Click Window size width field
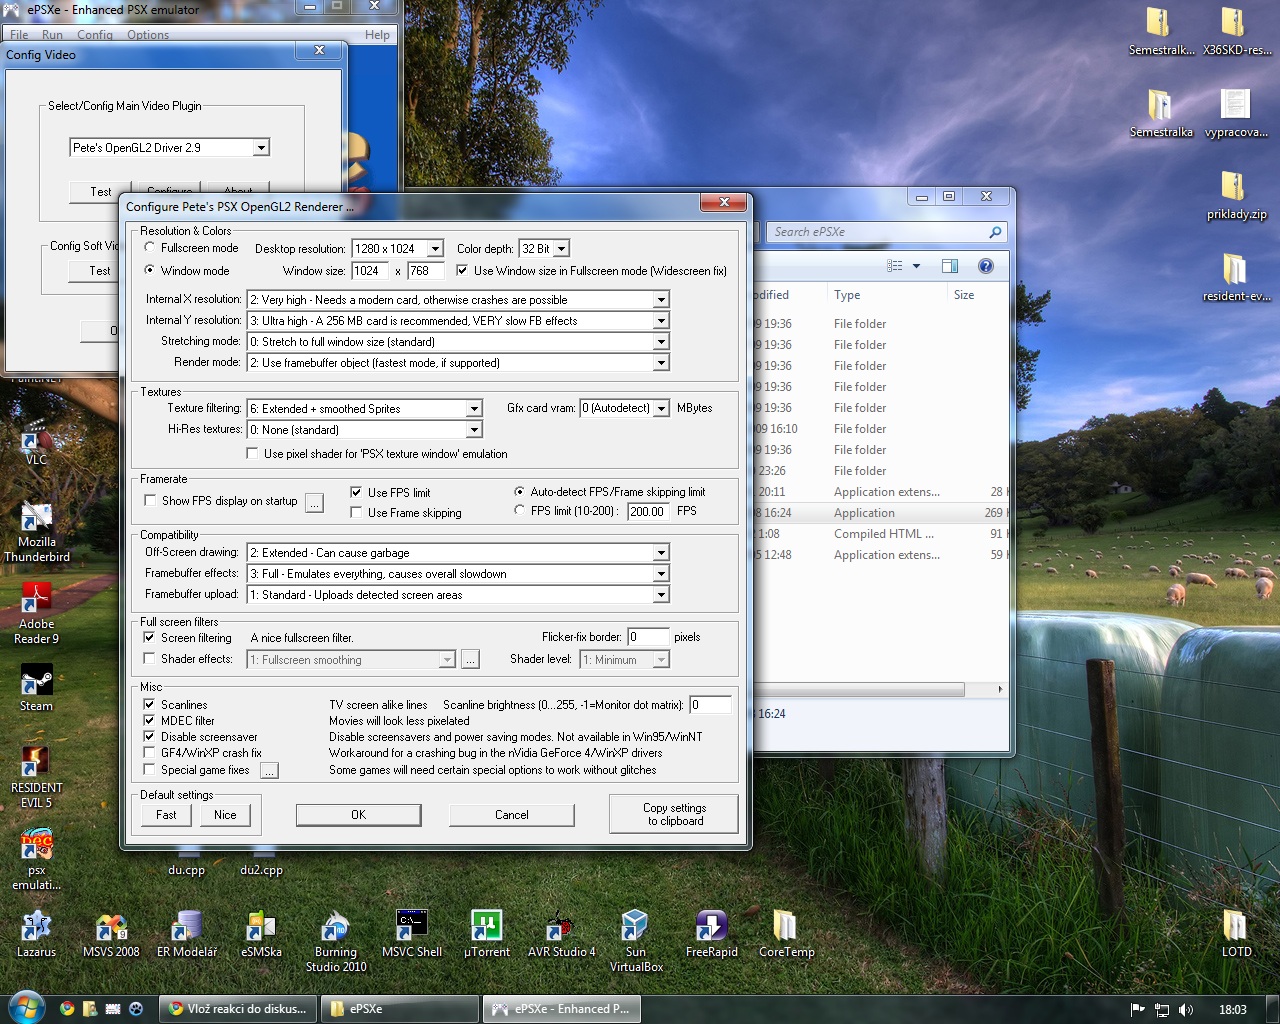 point(370,270)
